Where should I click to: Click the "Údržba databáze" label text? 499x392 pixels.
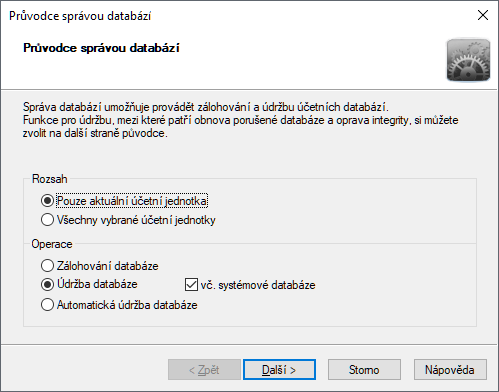[97, 284]
